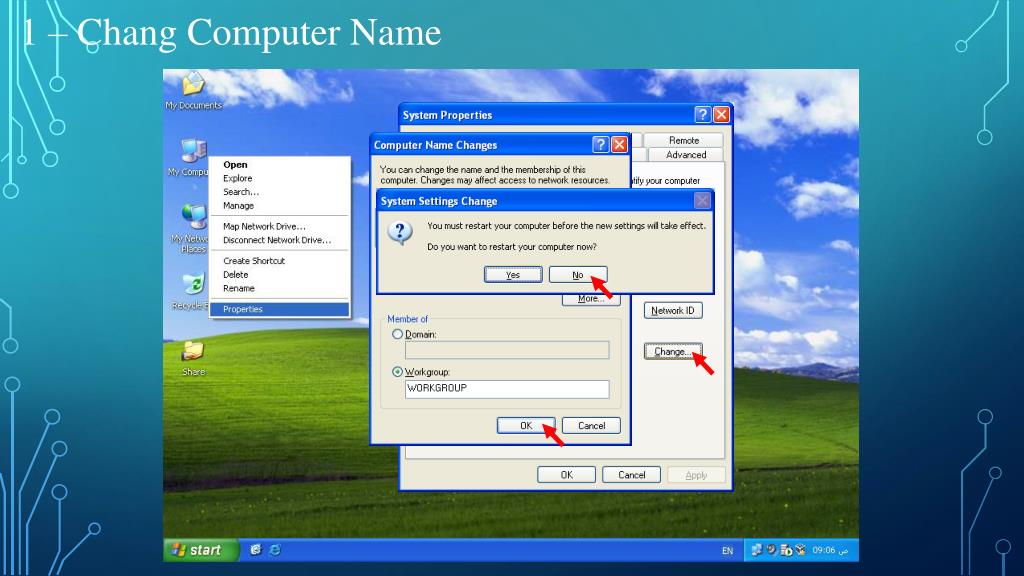Image resolution: width=1024 pixels, height=576 pixels.
Task: Click No in System Settings Change
Action: (x=578, y=275)
